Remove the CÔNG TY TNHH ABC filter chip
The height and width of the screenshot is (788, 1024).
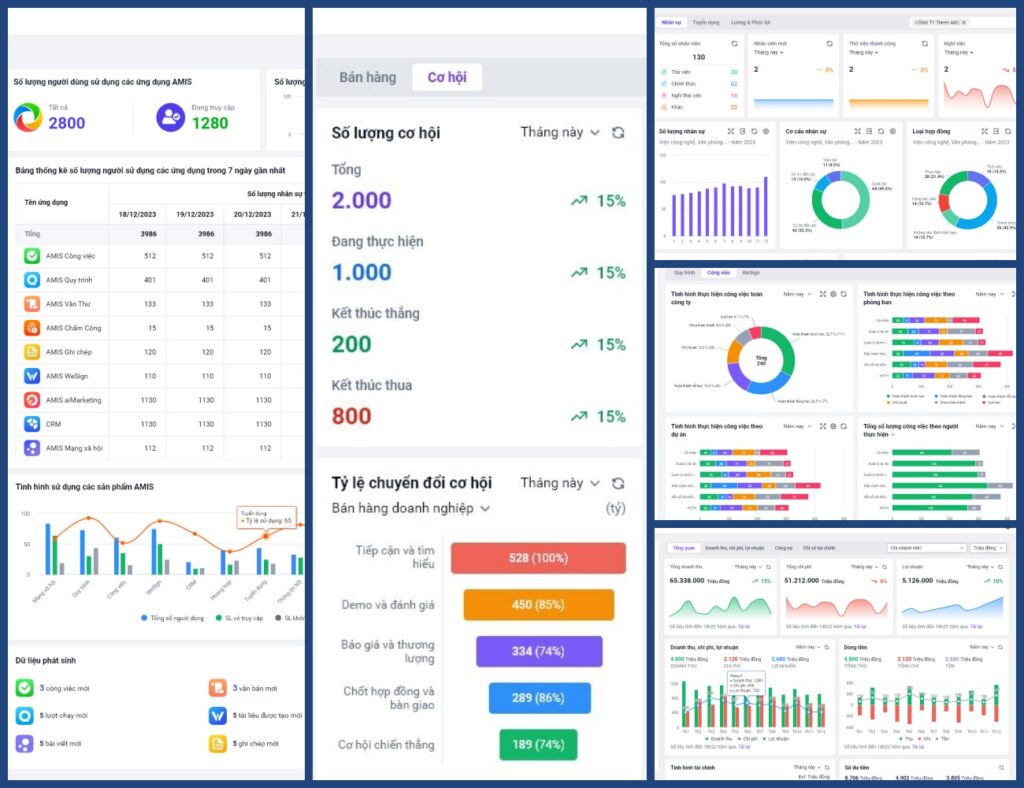pyautogui.click(x=963, y=22)
